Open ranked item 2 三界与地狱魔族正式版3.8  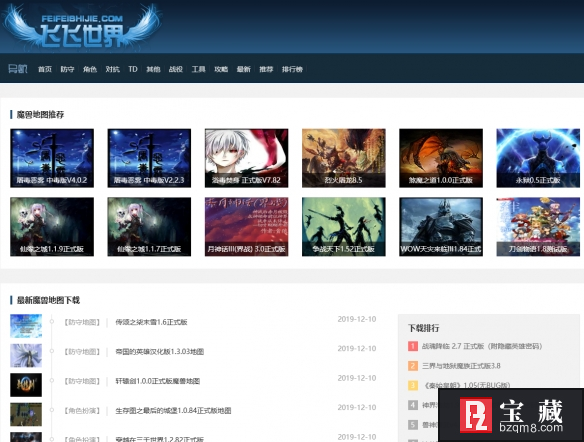(x=461, y=366)
